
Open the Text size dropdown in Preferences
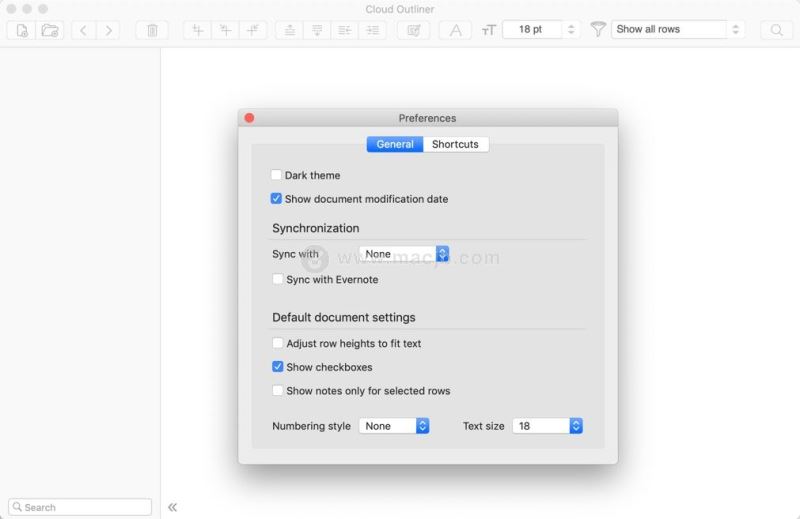(x=547, y=426)
